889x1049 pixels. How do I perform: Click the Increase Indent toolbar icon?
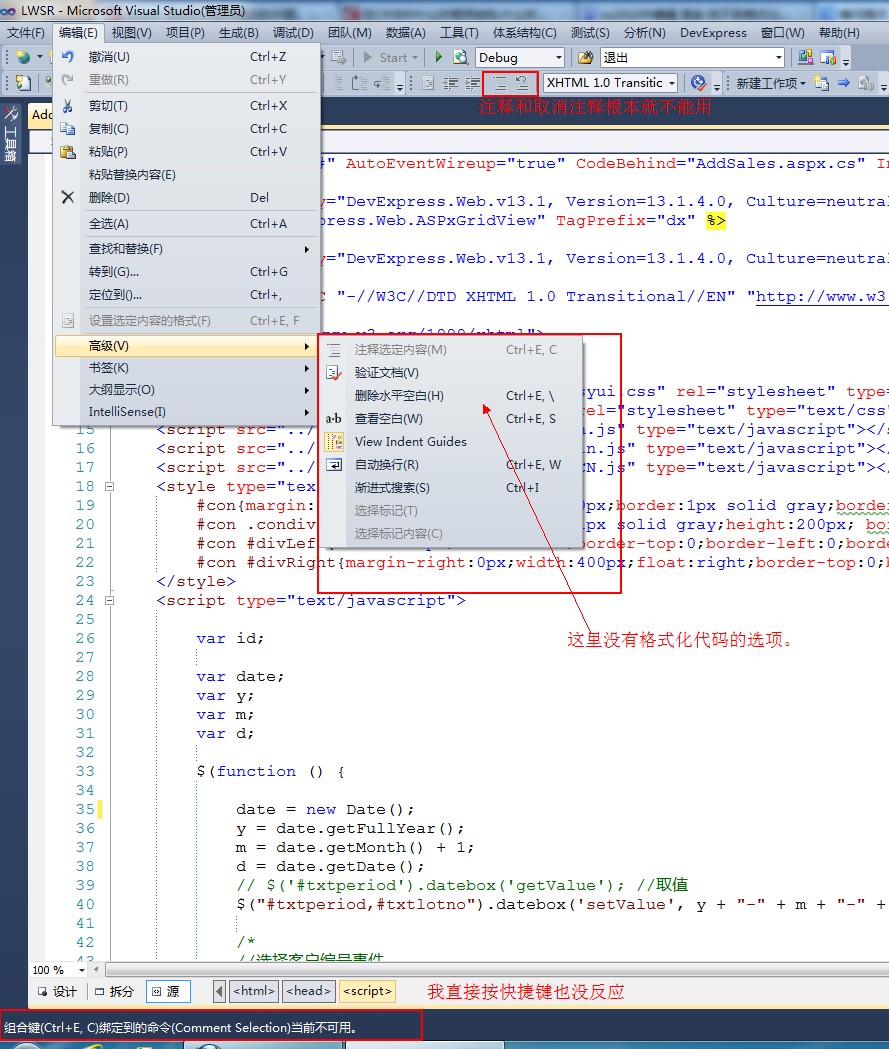472,83
